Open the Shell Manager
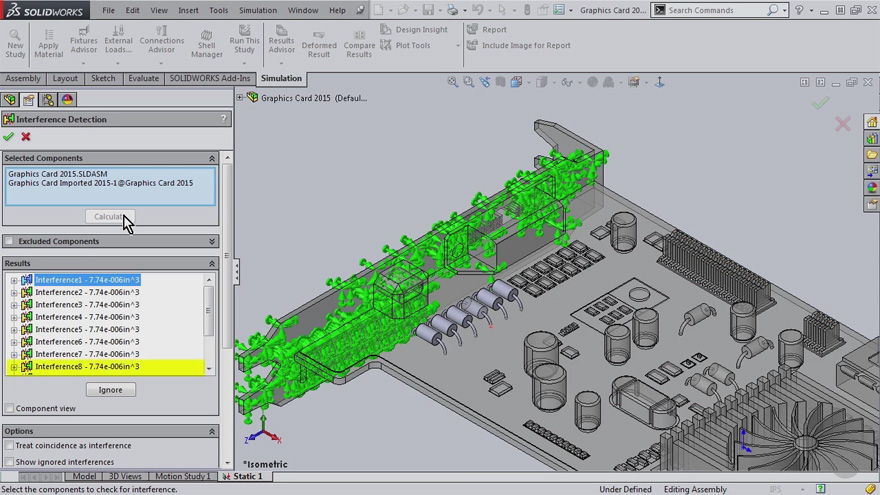Image resolution: width=880 pixels, height=495 pixels. pyautogui.click(x=207, y=43)
